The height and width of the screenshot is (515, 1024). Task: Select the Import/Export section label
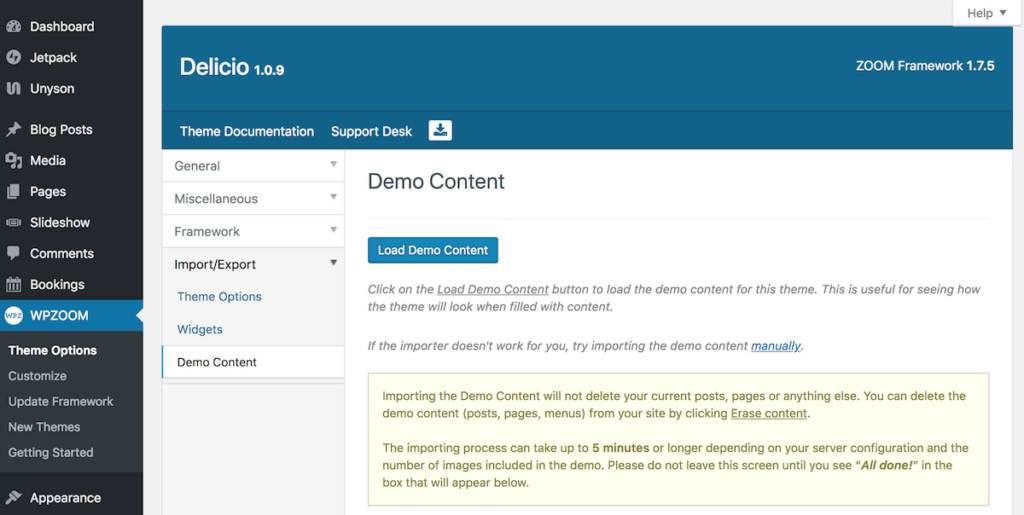(x=215, y=264)
